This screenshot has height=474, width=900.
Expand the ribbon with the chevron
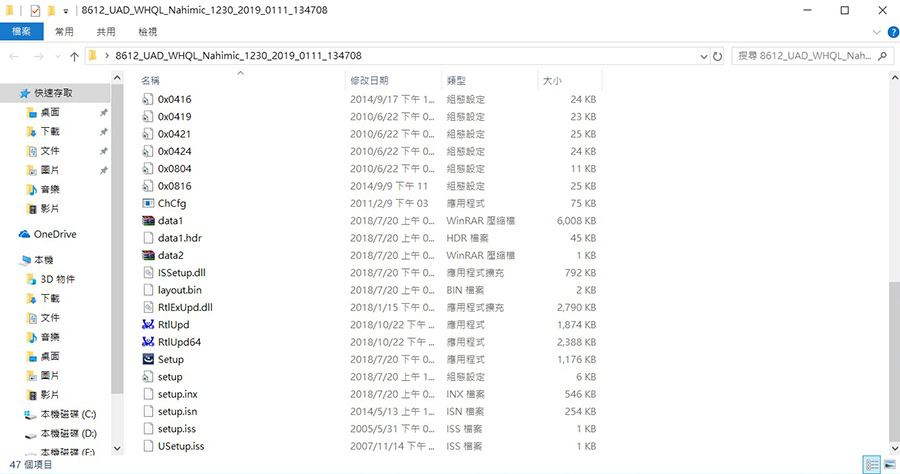click(x=876, y=32)
